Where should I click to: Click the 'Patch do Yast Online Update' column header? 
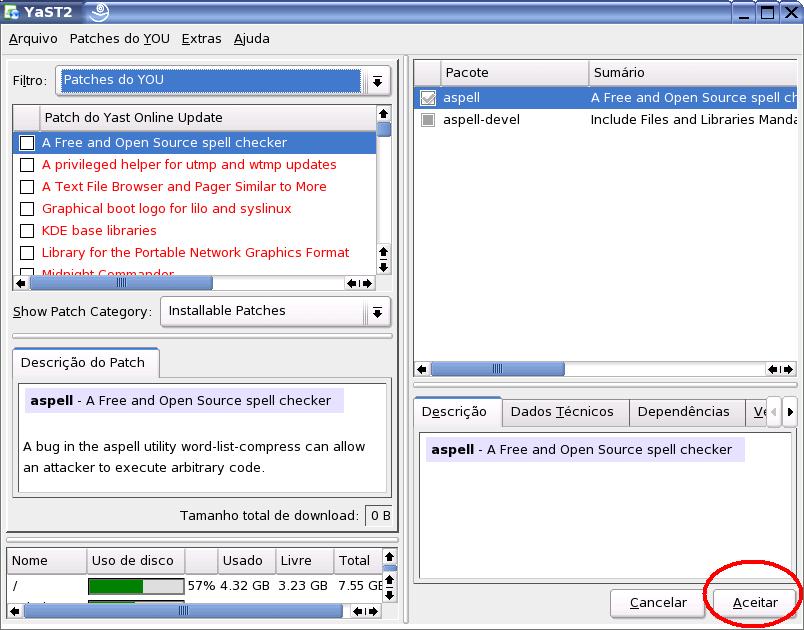pos(208,118)
